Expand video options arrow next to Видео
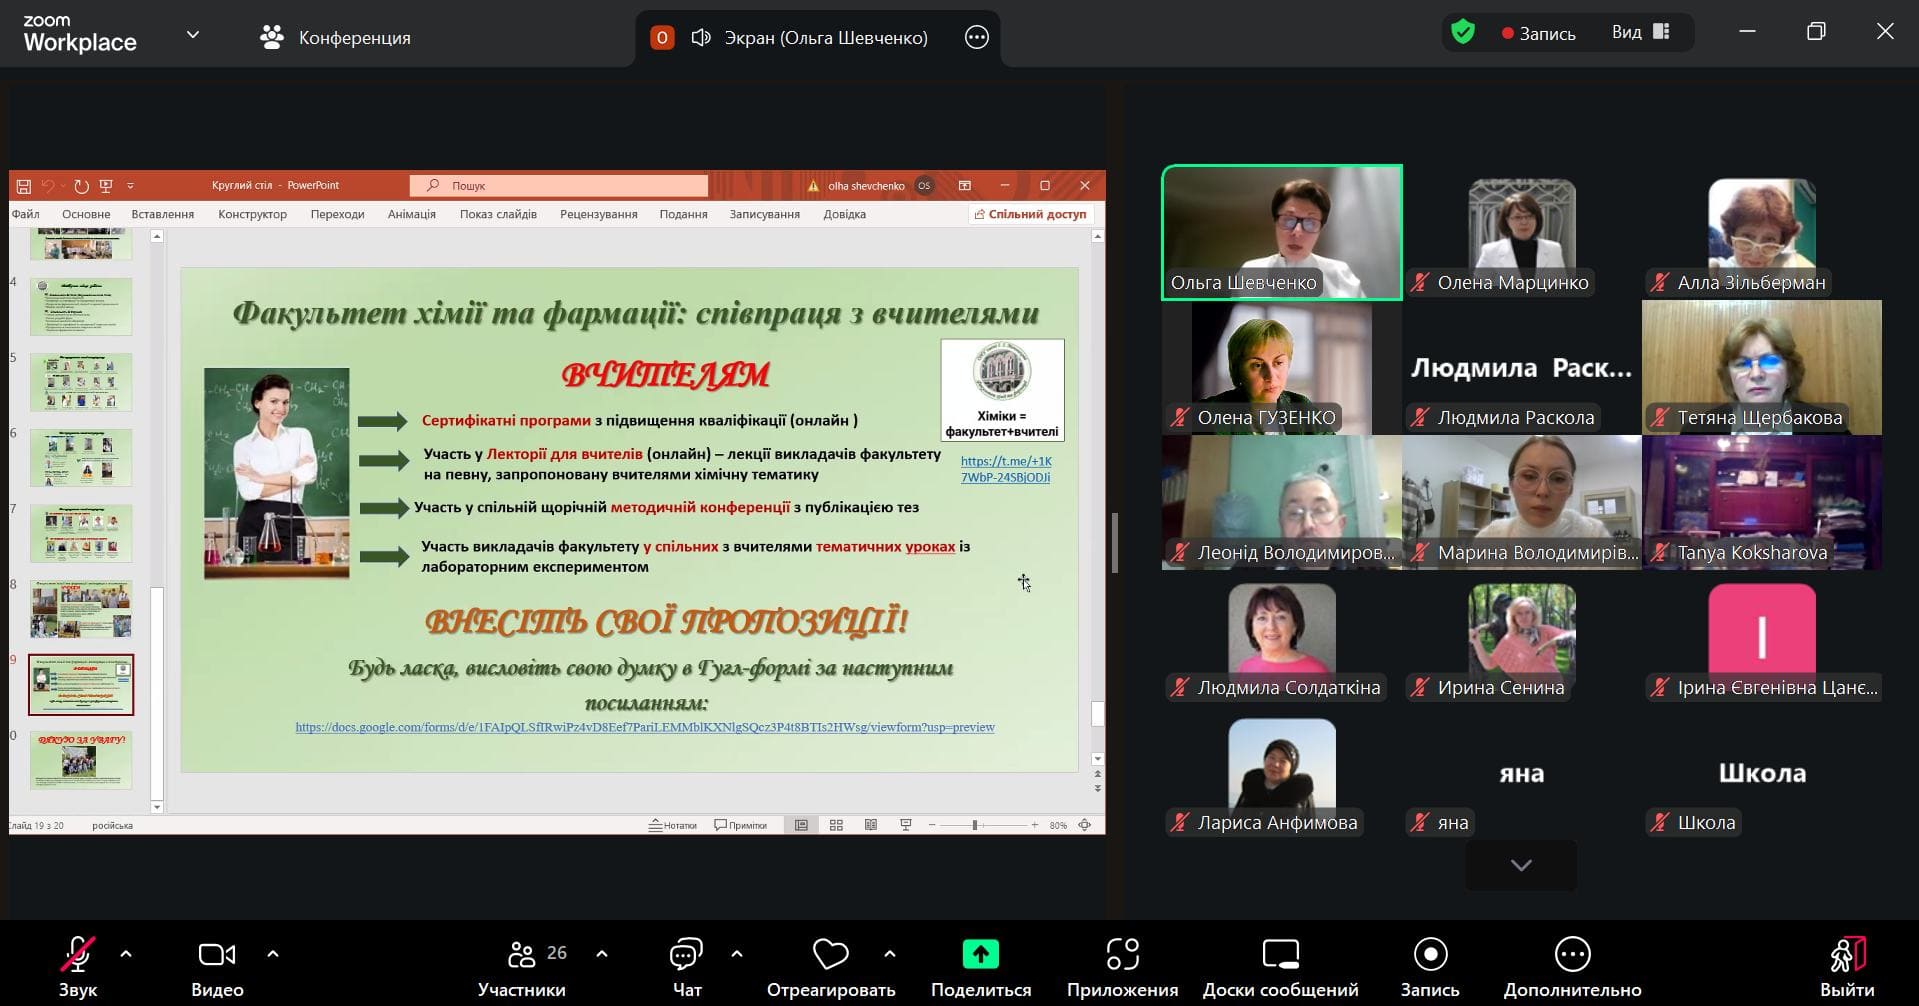This screenshot has height=1006, width=1919. pyautogui.click(x=273, y=954)
